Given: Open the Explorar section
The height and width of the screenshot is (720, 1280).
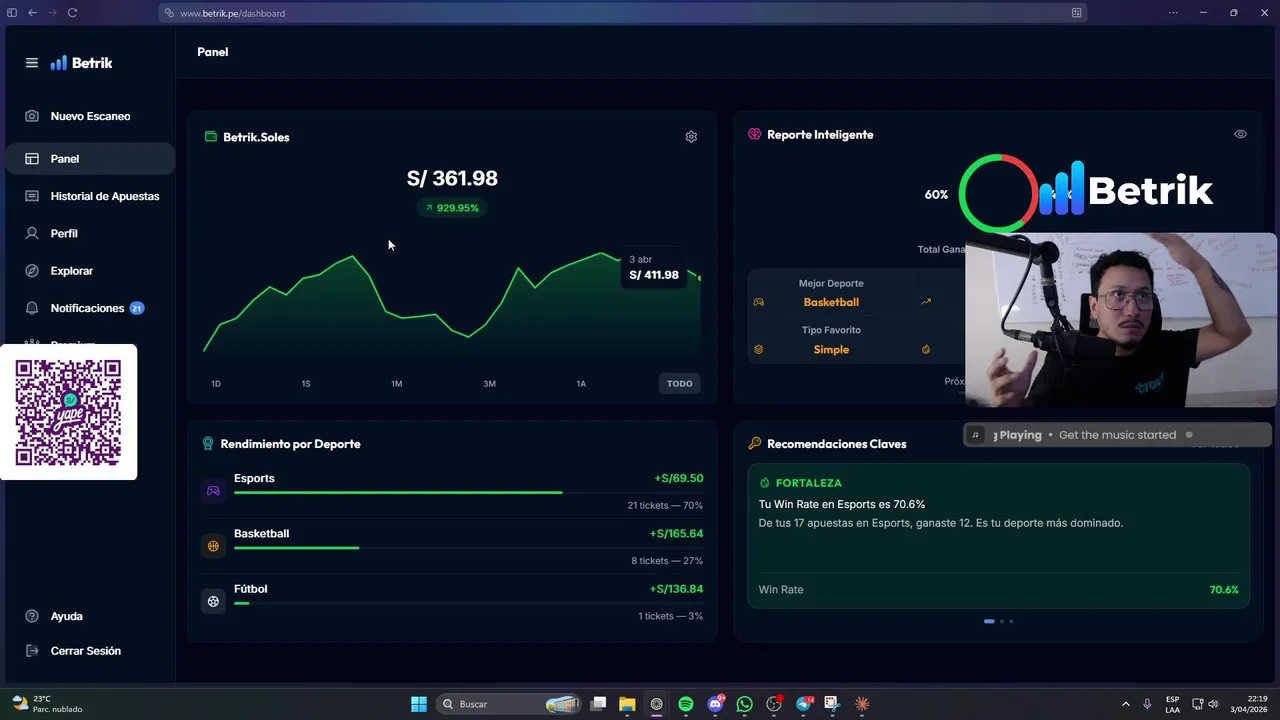Looking at the screenshot, I should click(x=90, y=271).
